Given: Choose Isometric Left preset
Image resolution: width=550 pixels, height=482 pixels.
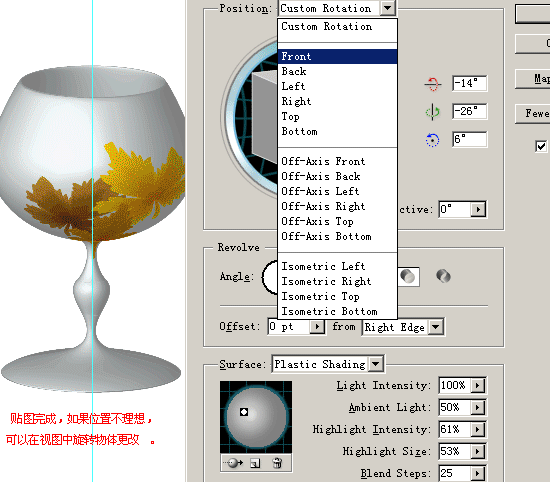Looking at the screenshot, I should pyautogui.click(x=337, y=267).
